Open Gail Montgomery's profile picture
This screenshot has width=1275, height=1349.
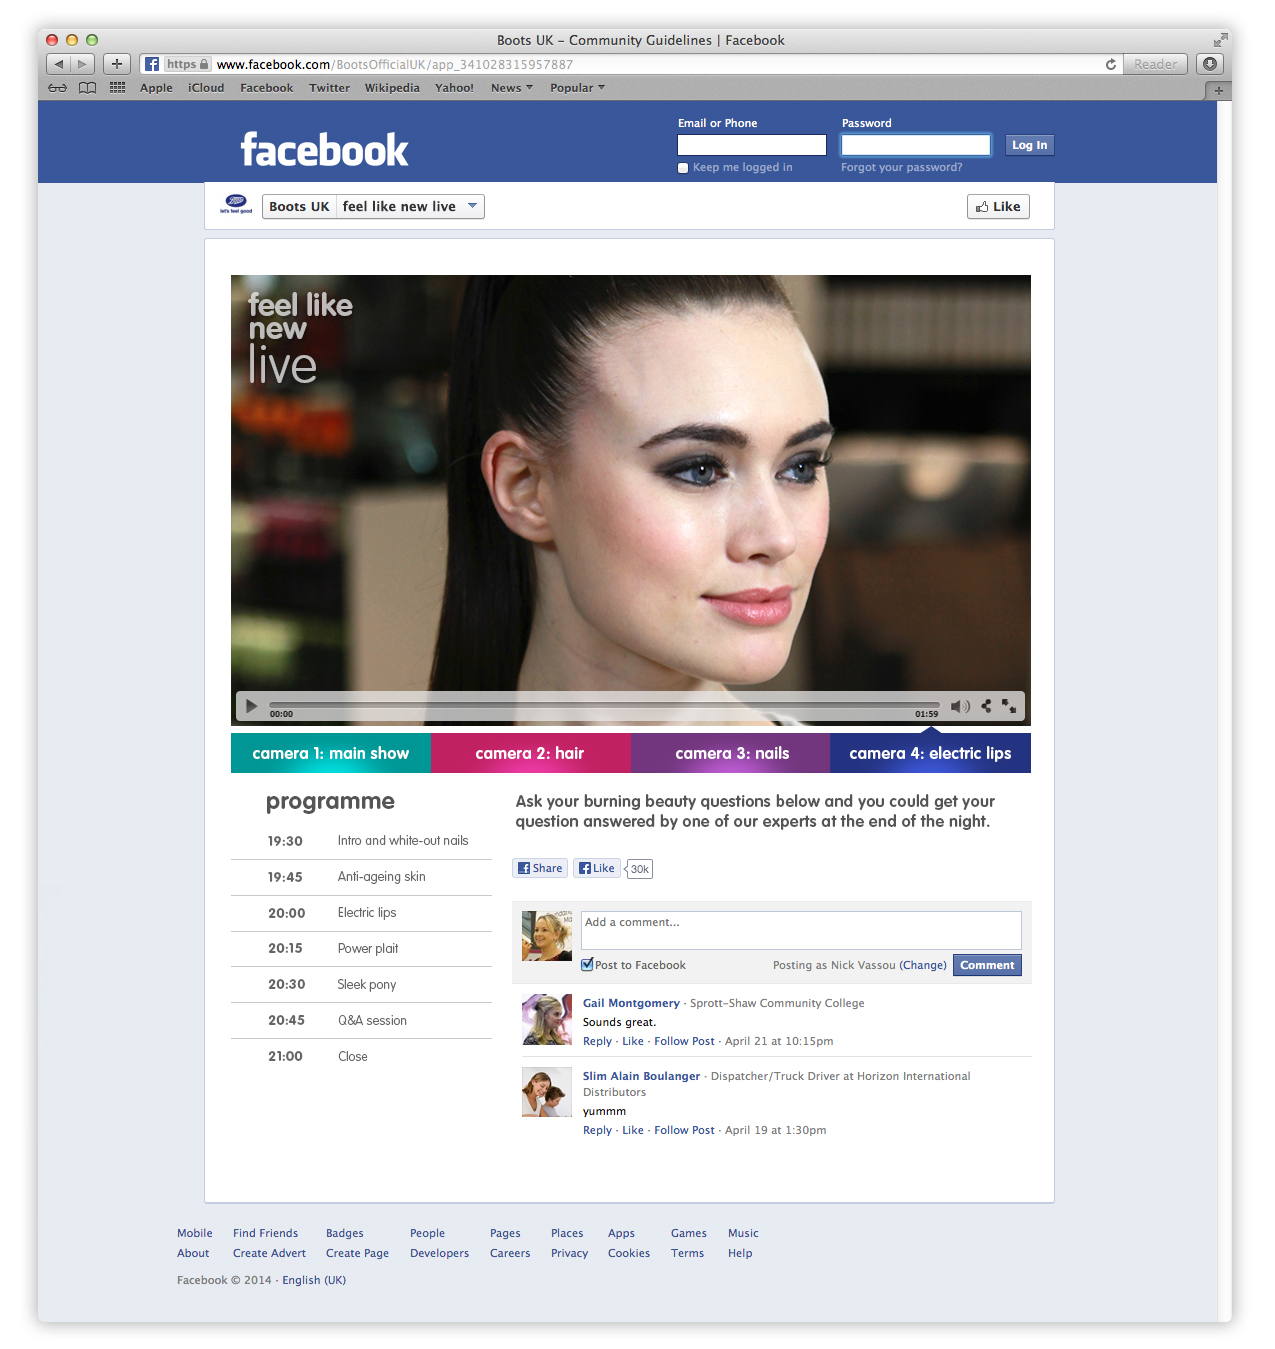[547, 1019]
